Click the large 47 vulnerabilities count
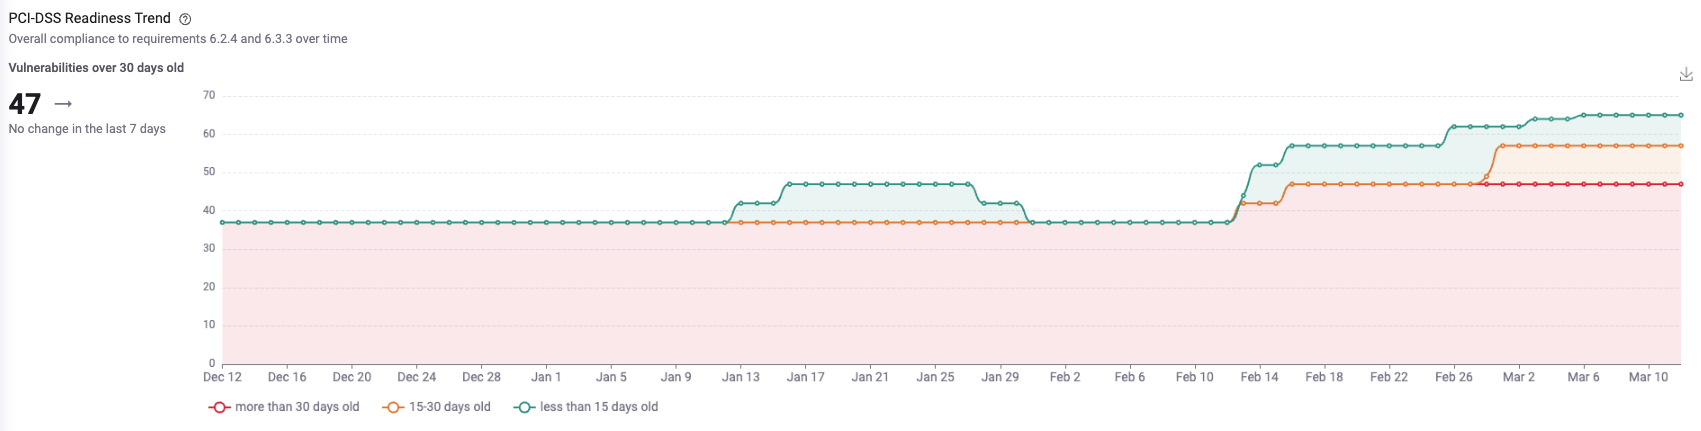 click(25, 104)
